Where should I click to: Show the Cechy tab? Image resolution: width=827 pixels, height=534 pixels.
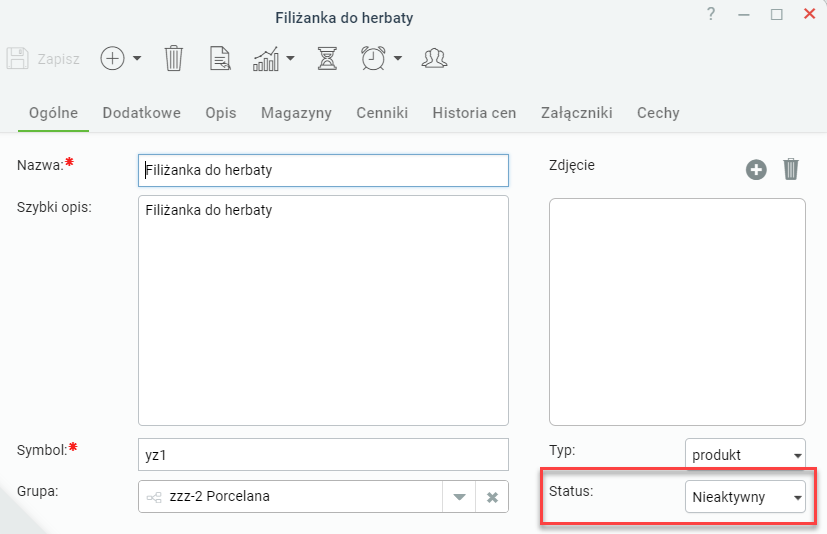coord(658,113)
